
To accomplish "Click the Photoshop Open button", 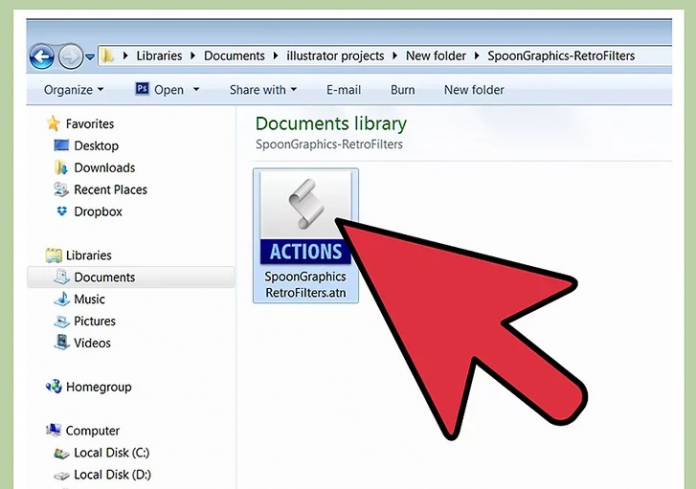I will (x=159, y=90).
